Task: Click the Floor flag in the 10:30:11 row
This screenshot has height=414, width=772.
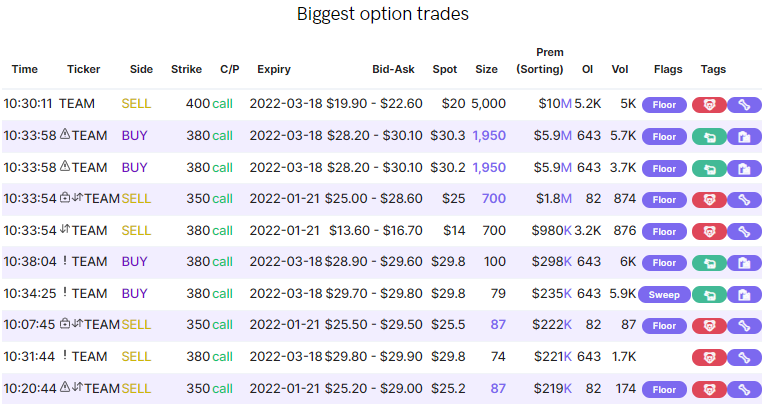Action: (664, 104)
